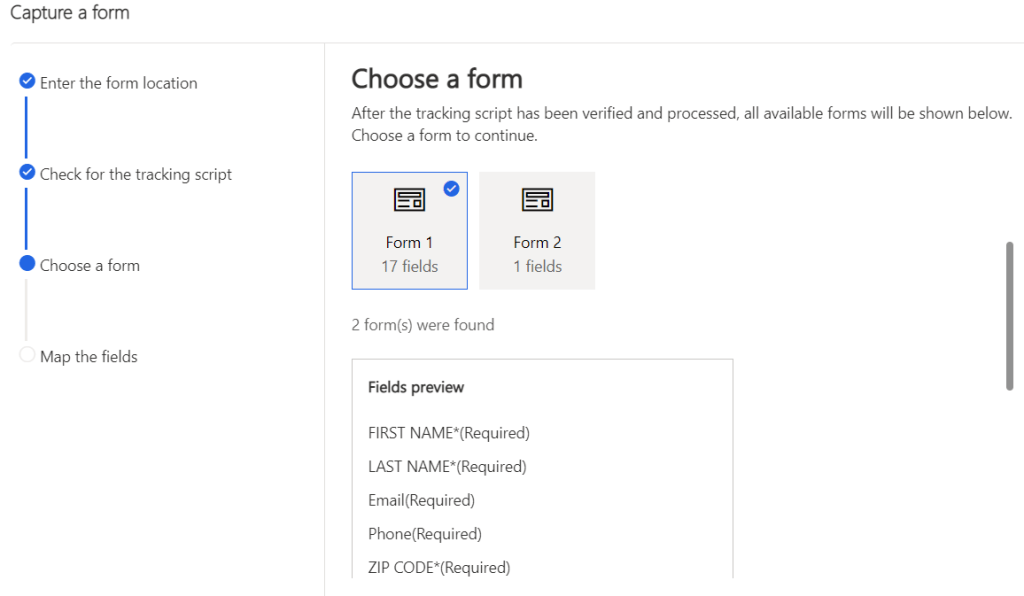Image resolution: width=1024 pixels, height=596 pixels.
Task: Open Check for the tracking script step
Action: (135, 174)
